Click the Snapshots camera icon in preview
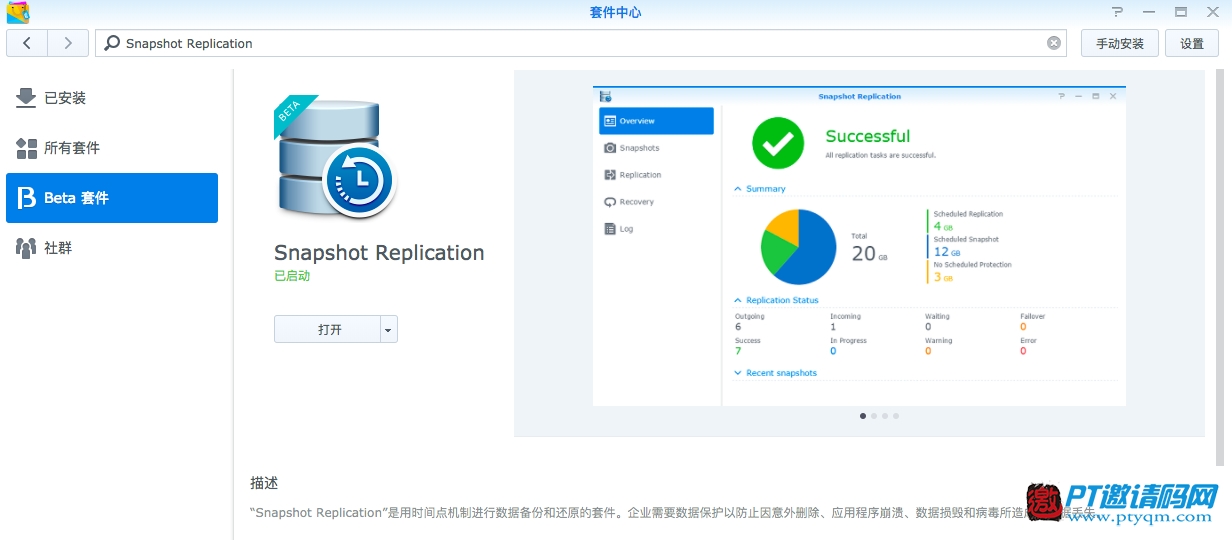 pyautogui.click(x=610, y=148)
